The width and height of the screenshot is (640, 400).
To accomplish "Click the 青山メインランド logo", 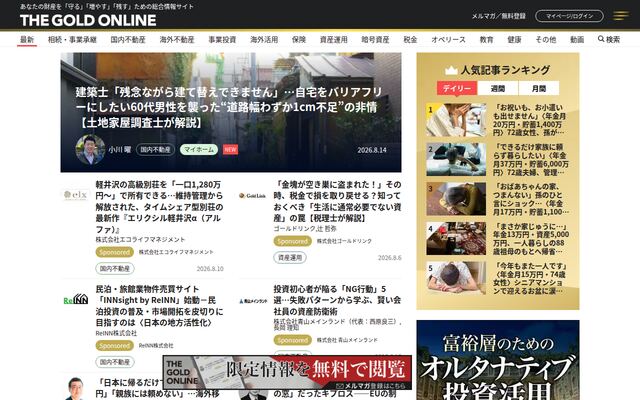I will pyautogui.click(x=253, y=301).
